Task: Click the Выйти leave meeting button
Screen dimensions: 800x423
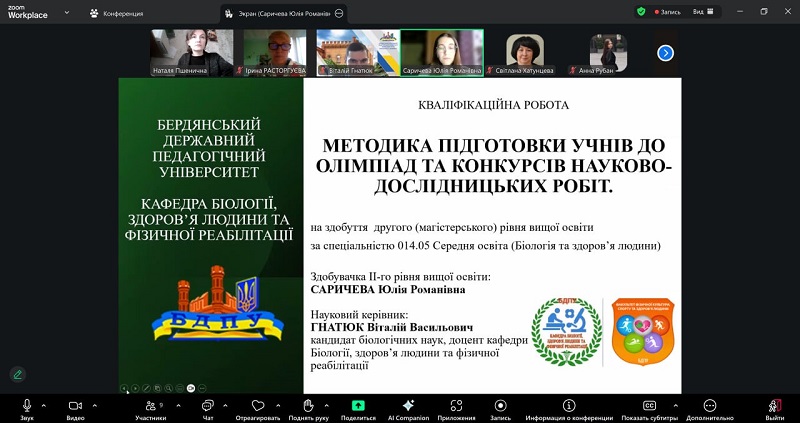Action: click(x=775, y=406)
